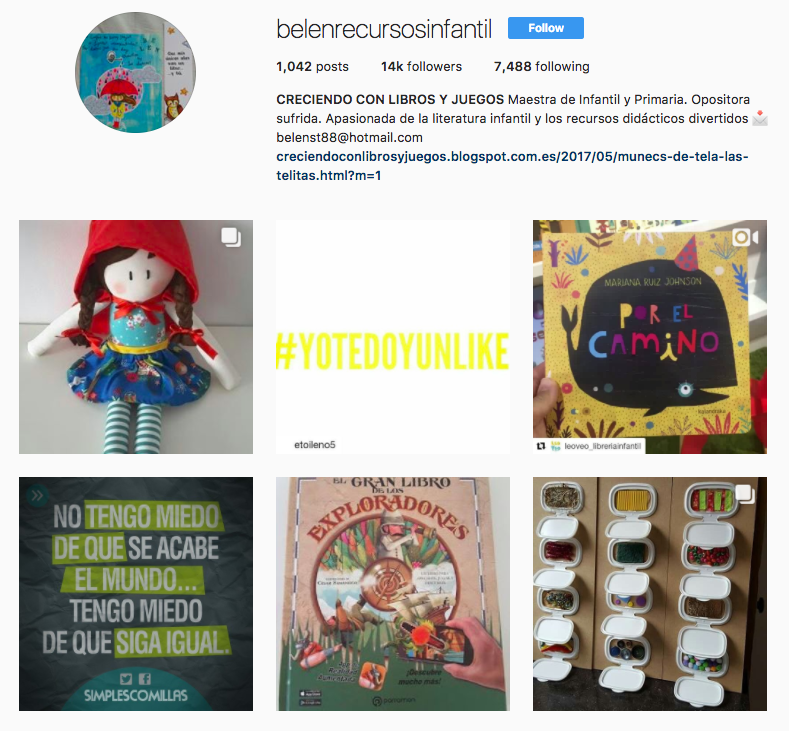Click the carousel icon on containers post
789x731 pixels.
[745, 495]
